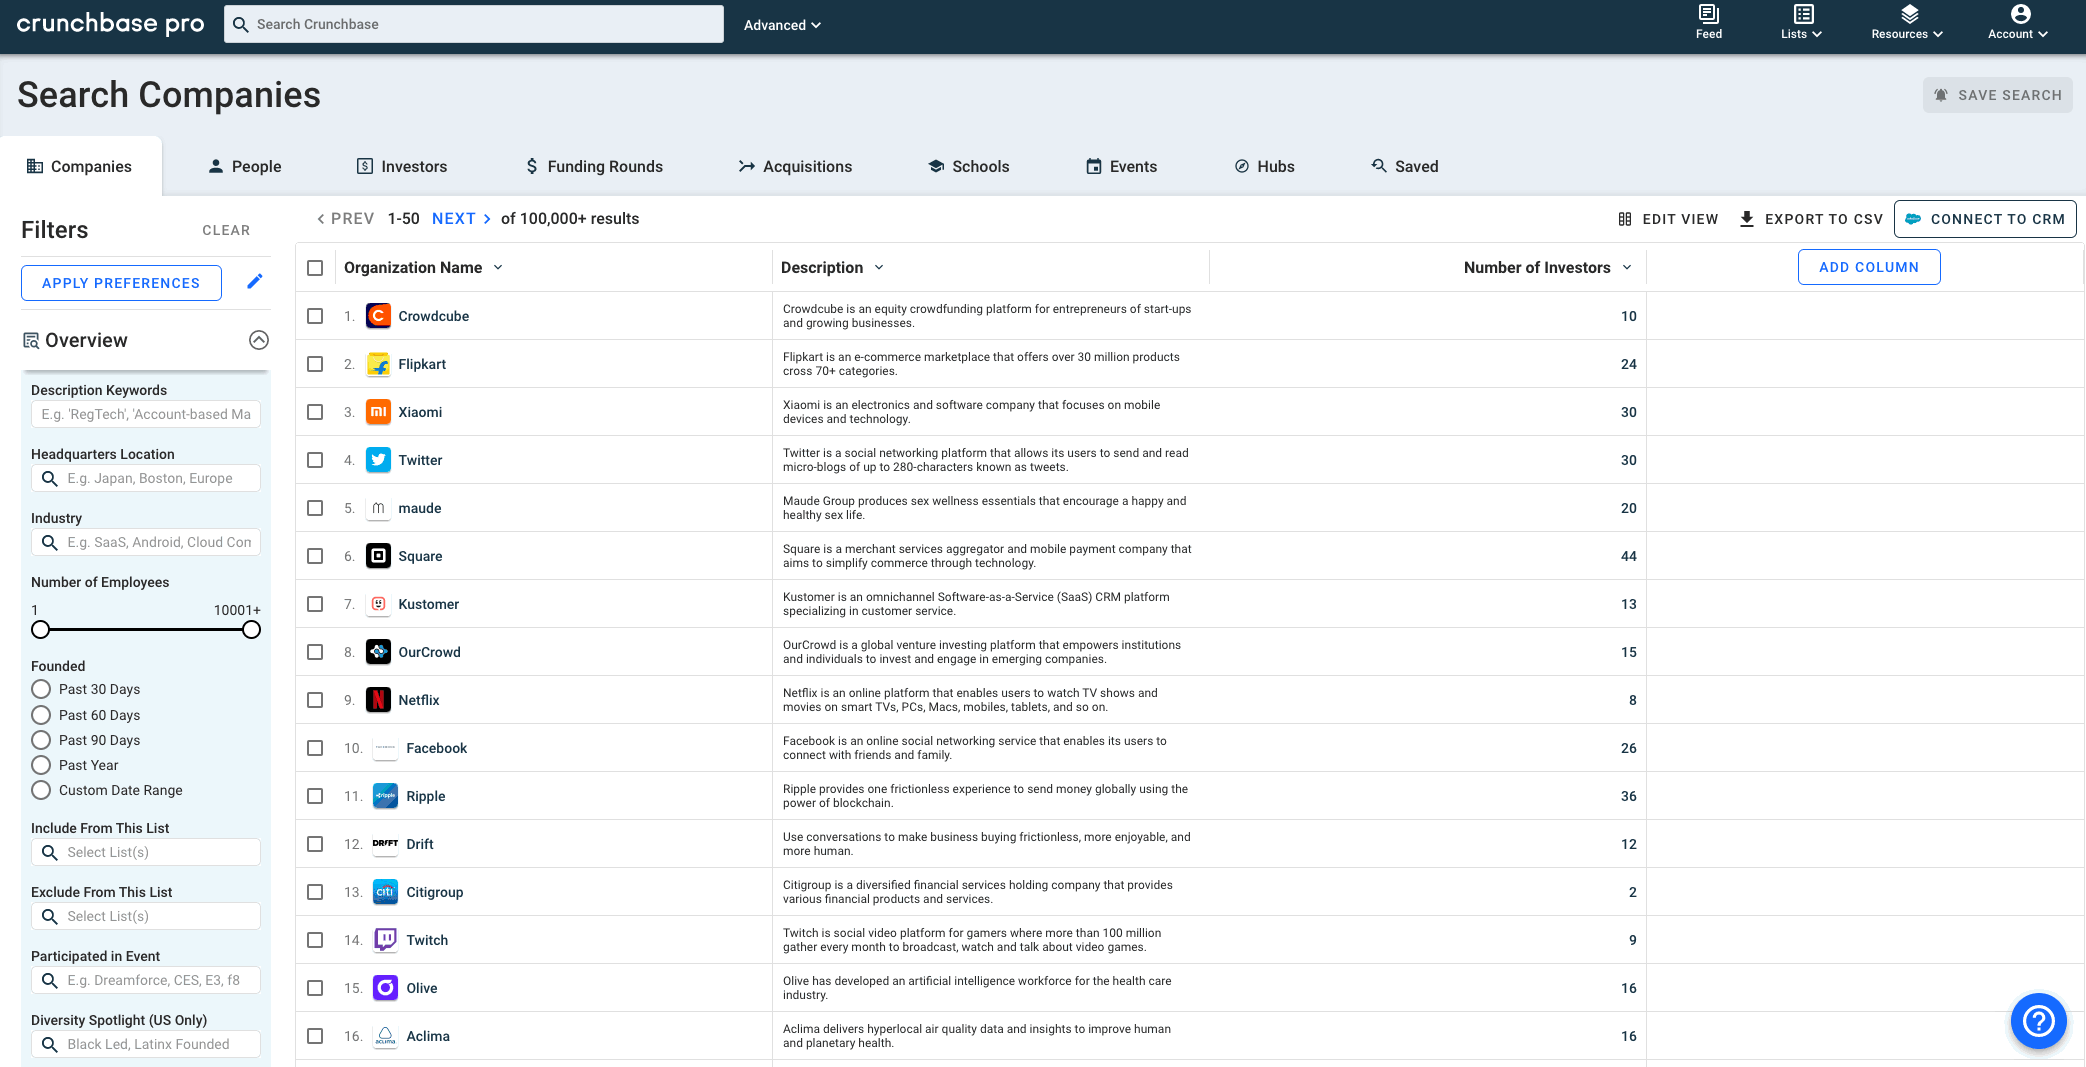Switch to the Investors tab

[402, 166]
